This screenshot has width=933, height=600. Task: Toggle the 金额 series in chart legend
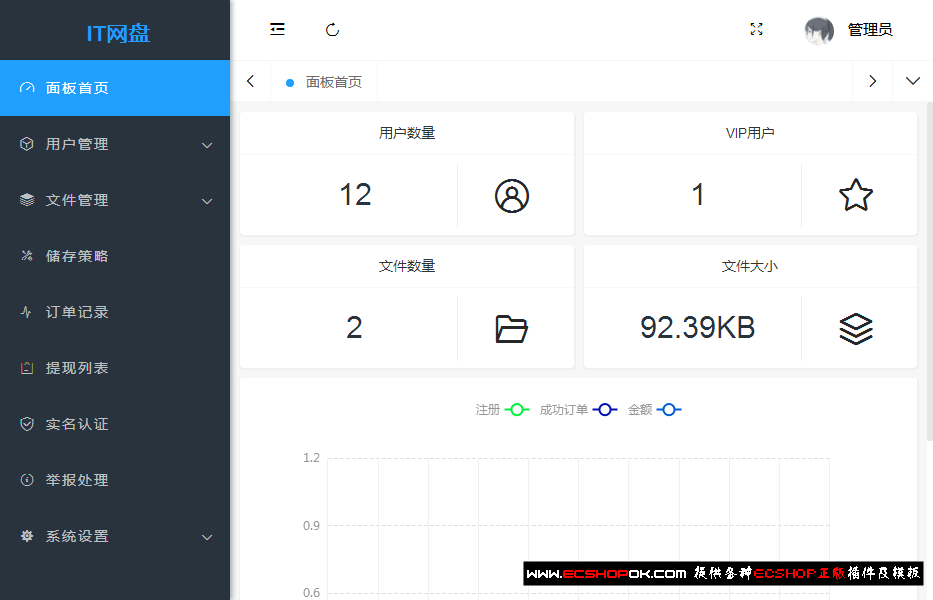655,410
